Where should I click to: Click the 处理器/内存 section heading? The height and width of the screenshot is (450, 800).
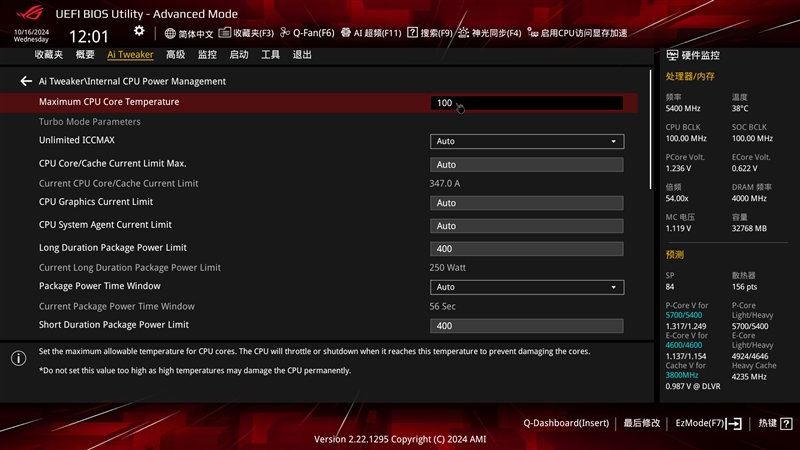coord(690,77)
